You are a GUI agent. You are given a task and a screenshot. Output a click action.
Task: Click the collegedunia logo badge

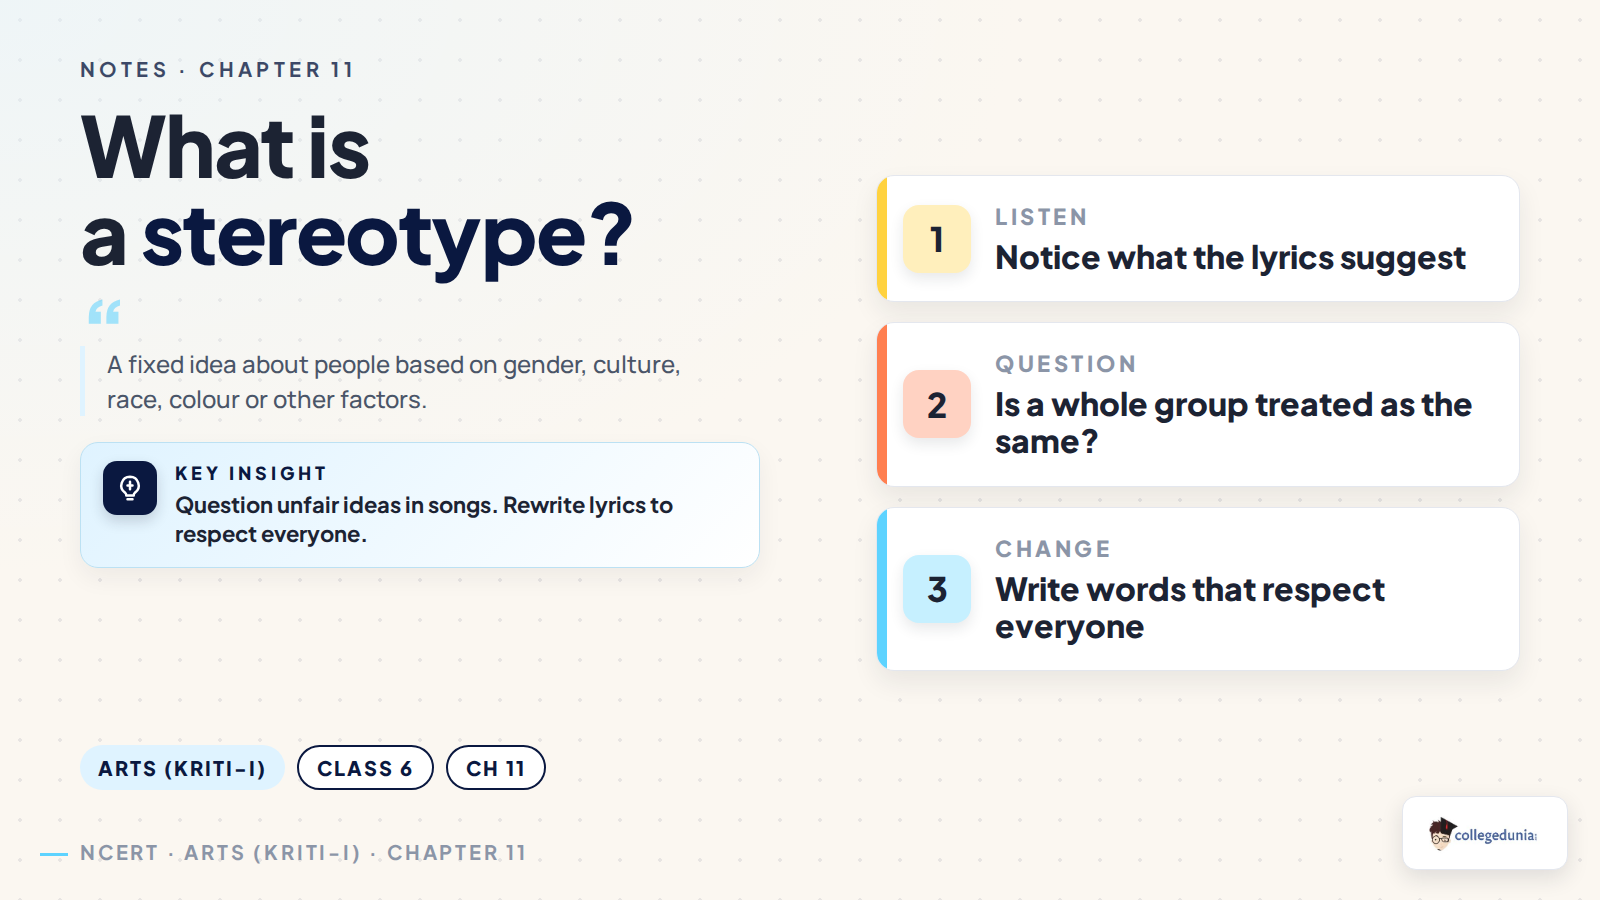pos(1484,833)
